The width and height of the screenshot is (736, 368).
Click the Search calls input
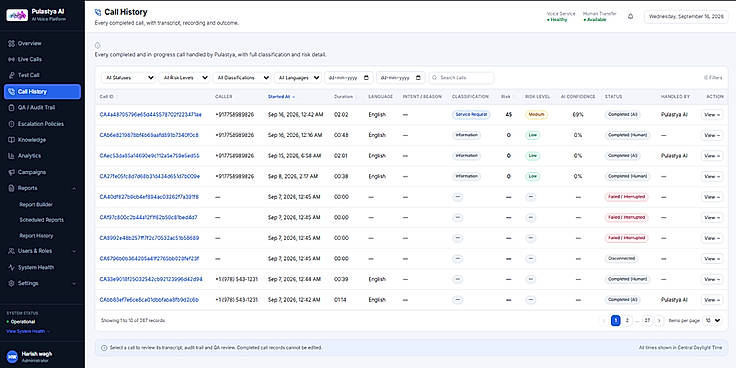(x=461, y=78)
